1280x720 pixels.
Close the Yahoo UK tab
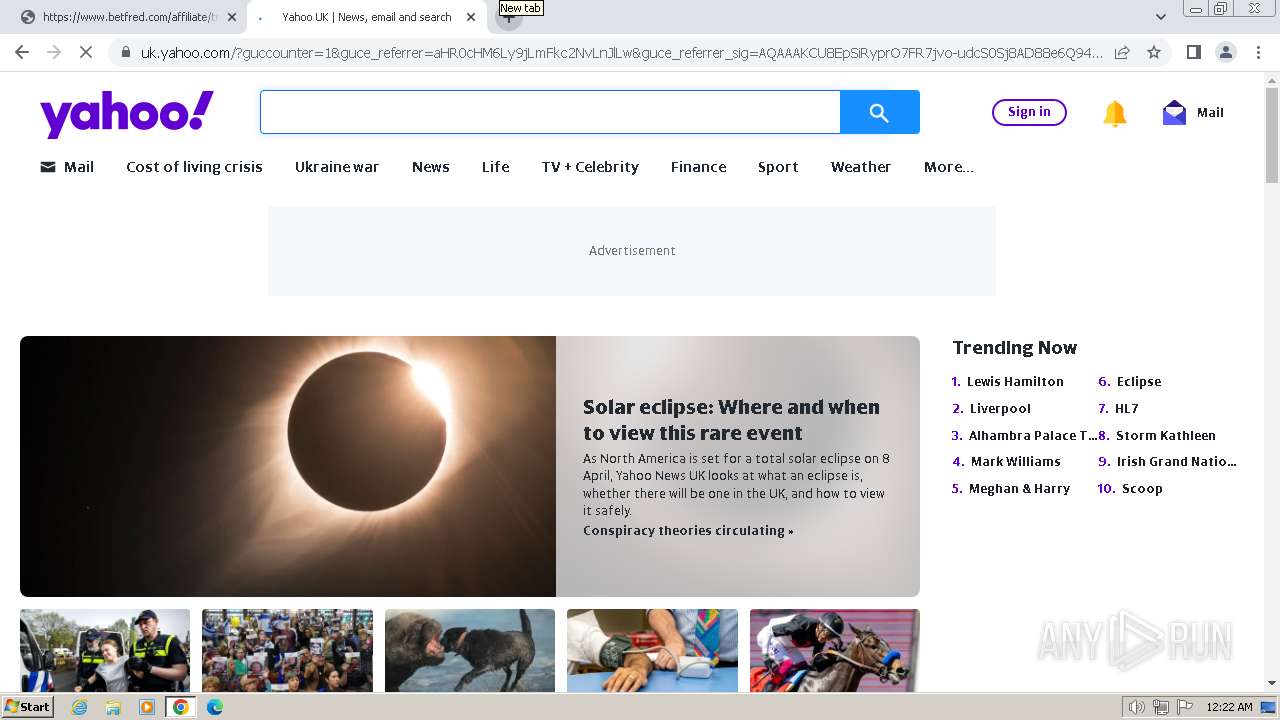pyautogui.click(x=471, y=17)
